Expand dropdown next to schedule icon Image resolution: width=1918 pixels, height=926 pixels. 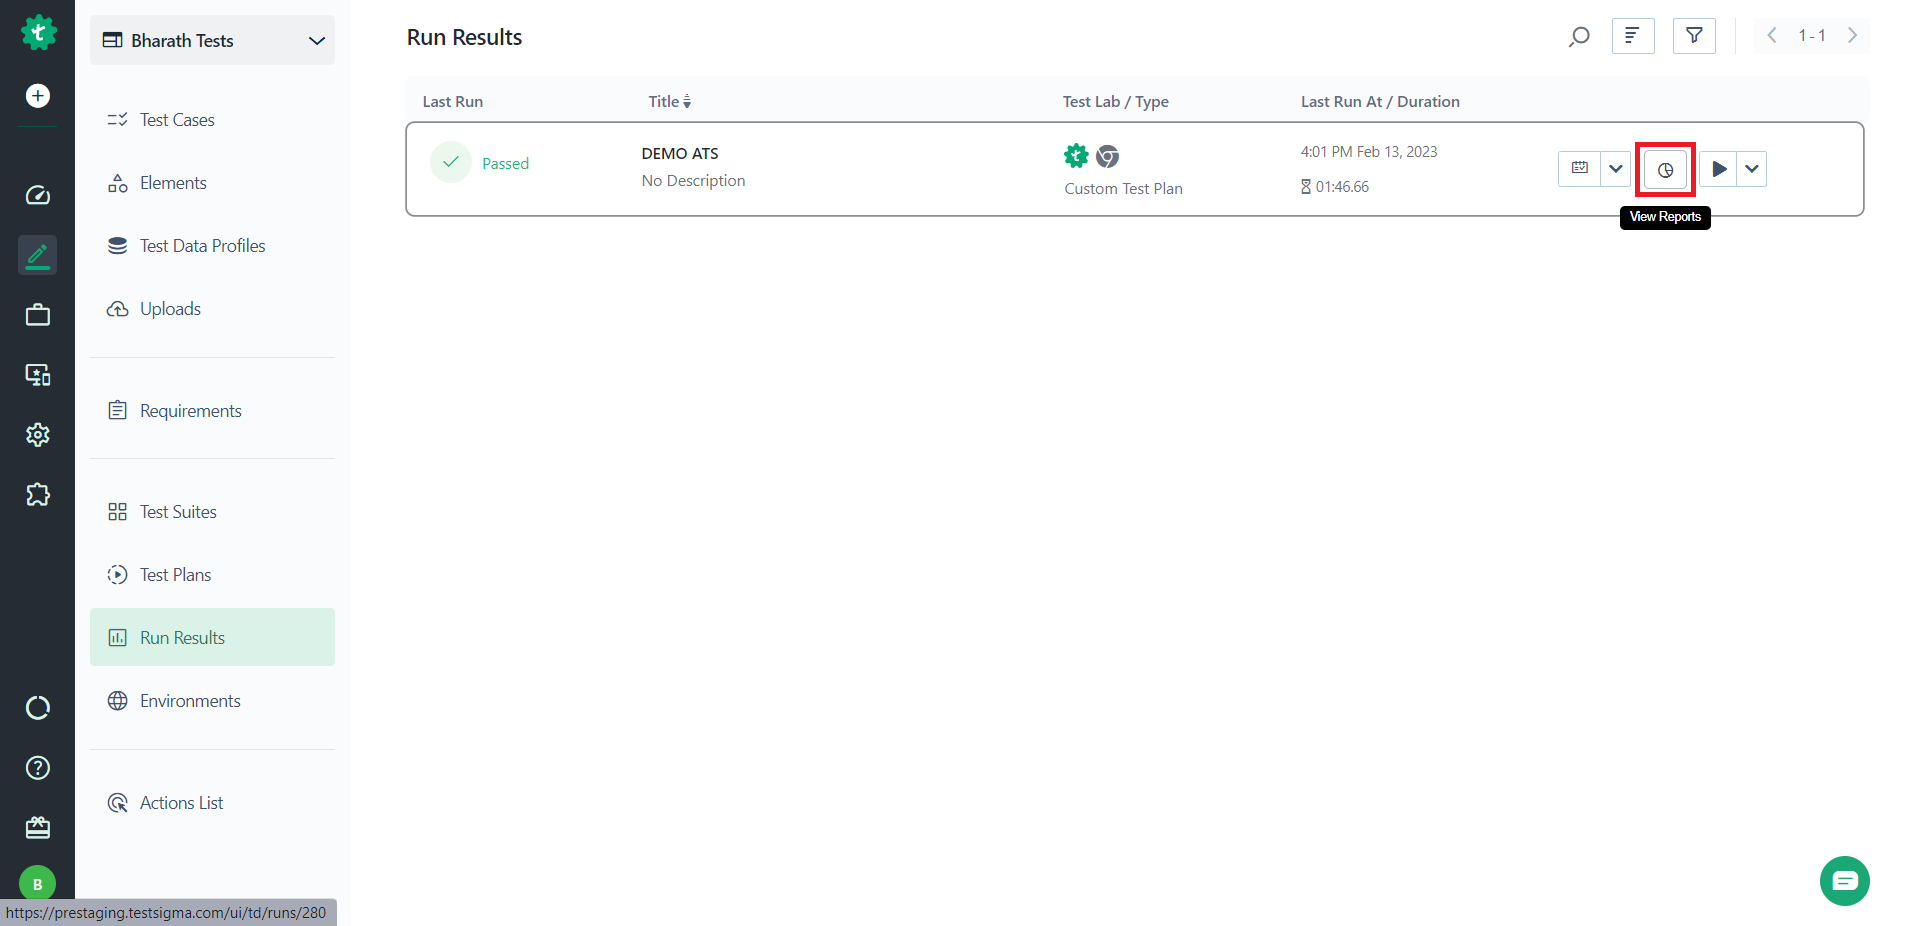pyautogui.click(x=1616, y=169)
